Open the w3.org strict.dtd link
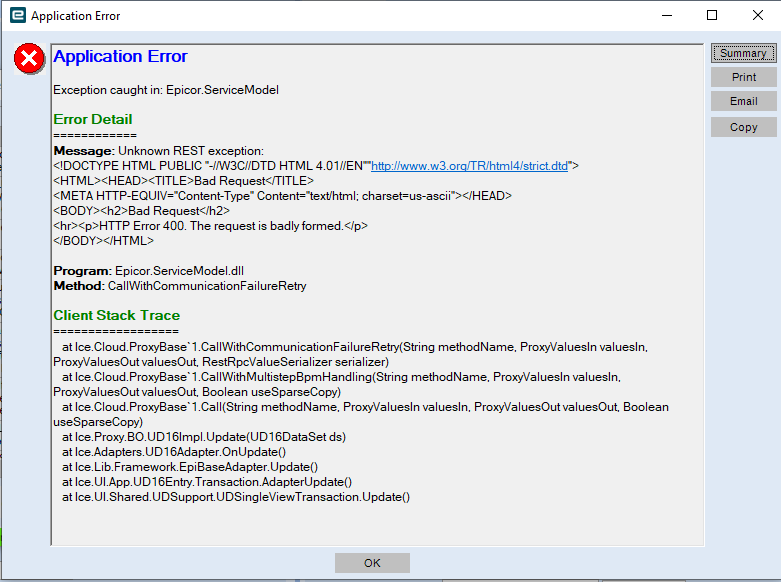The height and width of the screenshot is (582, 781). tap(469, 166)
